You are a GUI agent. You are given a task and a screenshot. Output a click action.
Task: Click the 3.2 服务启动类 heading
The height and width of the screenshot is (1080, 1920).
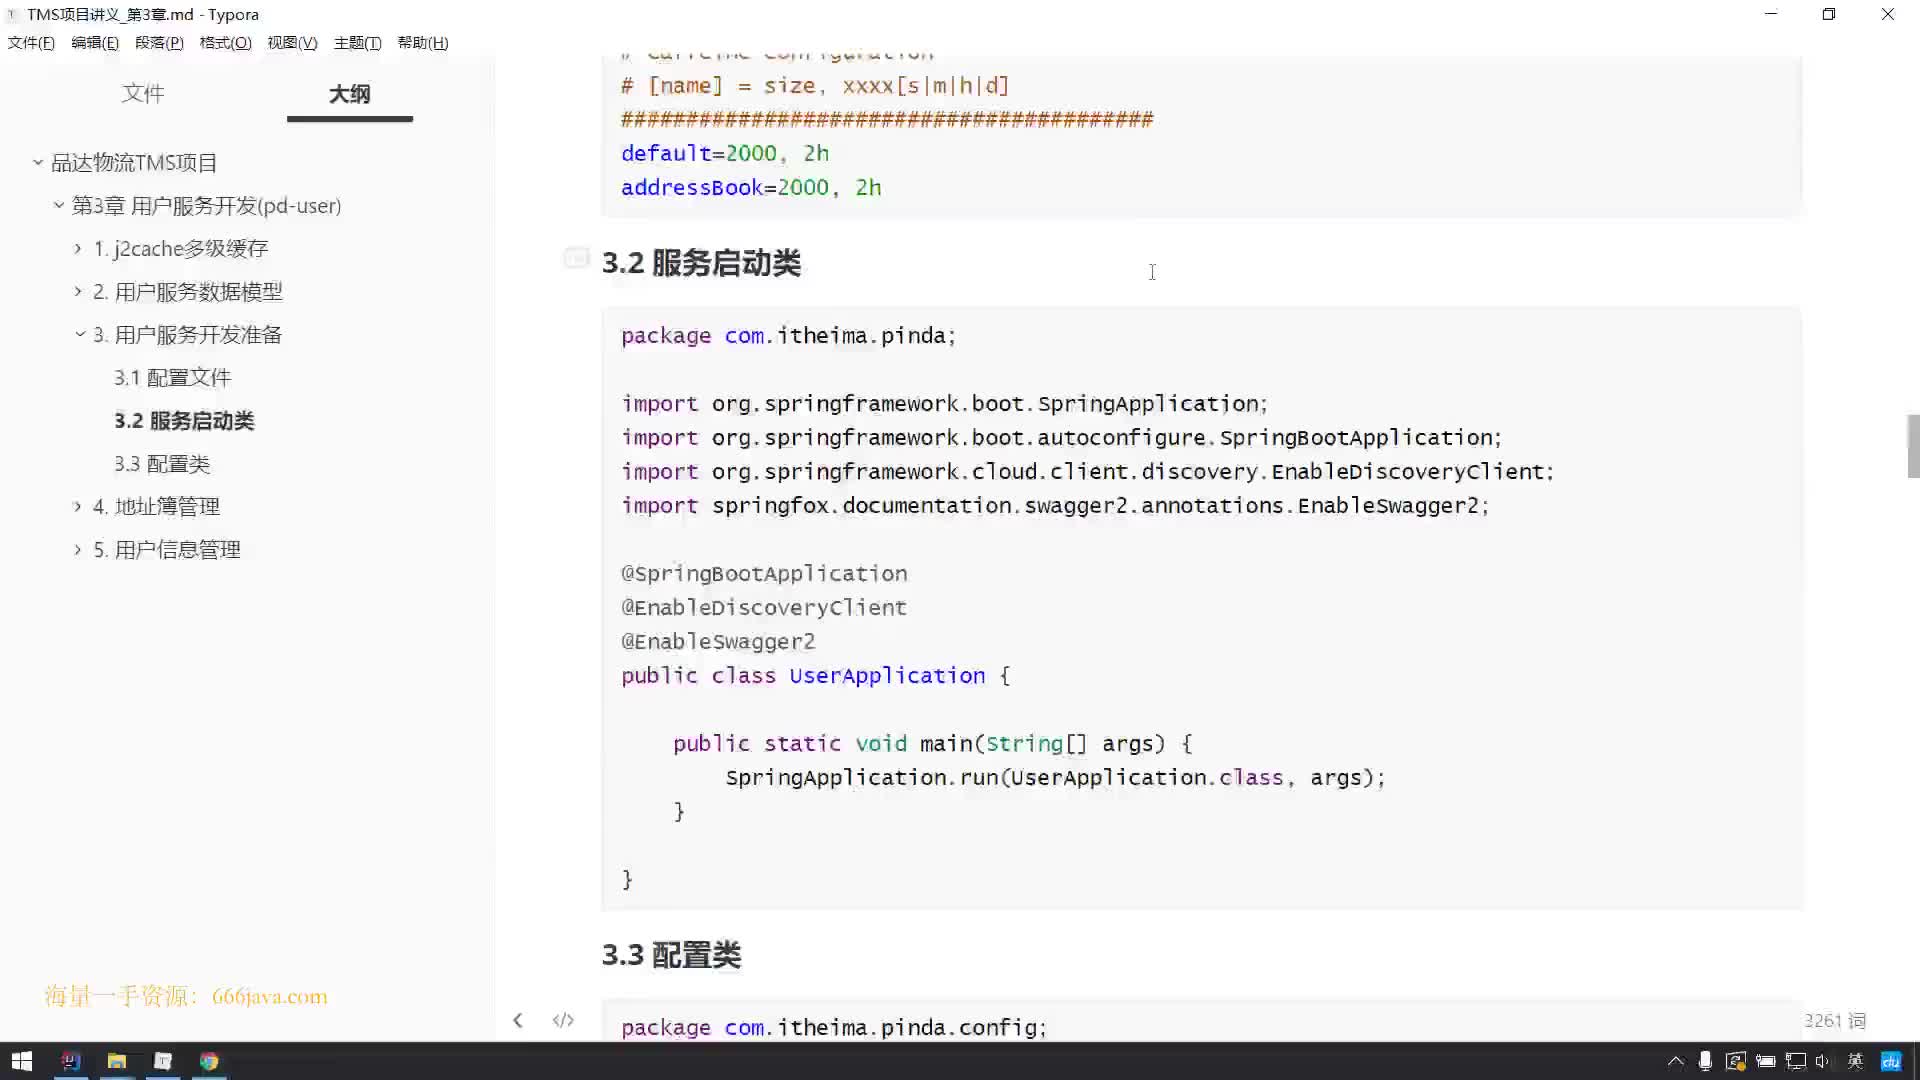pyautogui.click(x=701, y=262)
